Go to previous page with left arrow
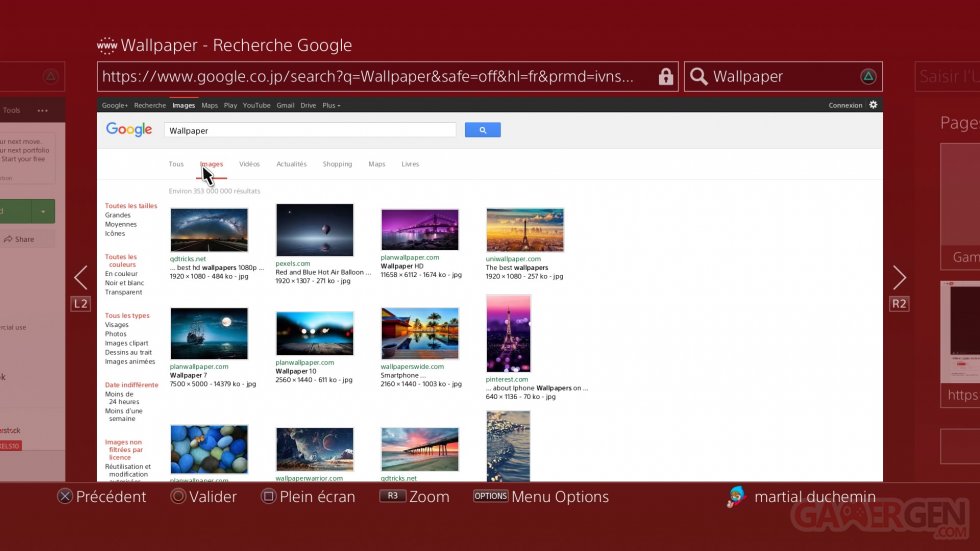This screenshot has height=551, width=980. pyautogui.click(x=81, y=277)
